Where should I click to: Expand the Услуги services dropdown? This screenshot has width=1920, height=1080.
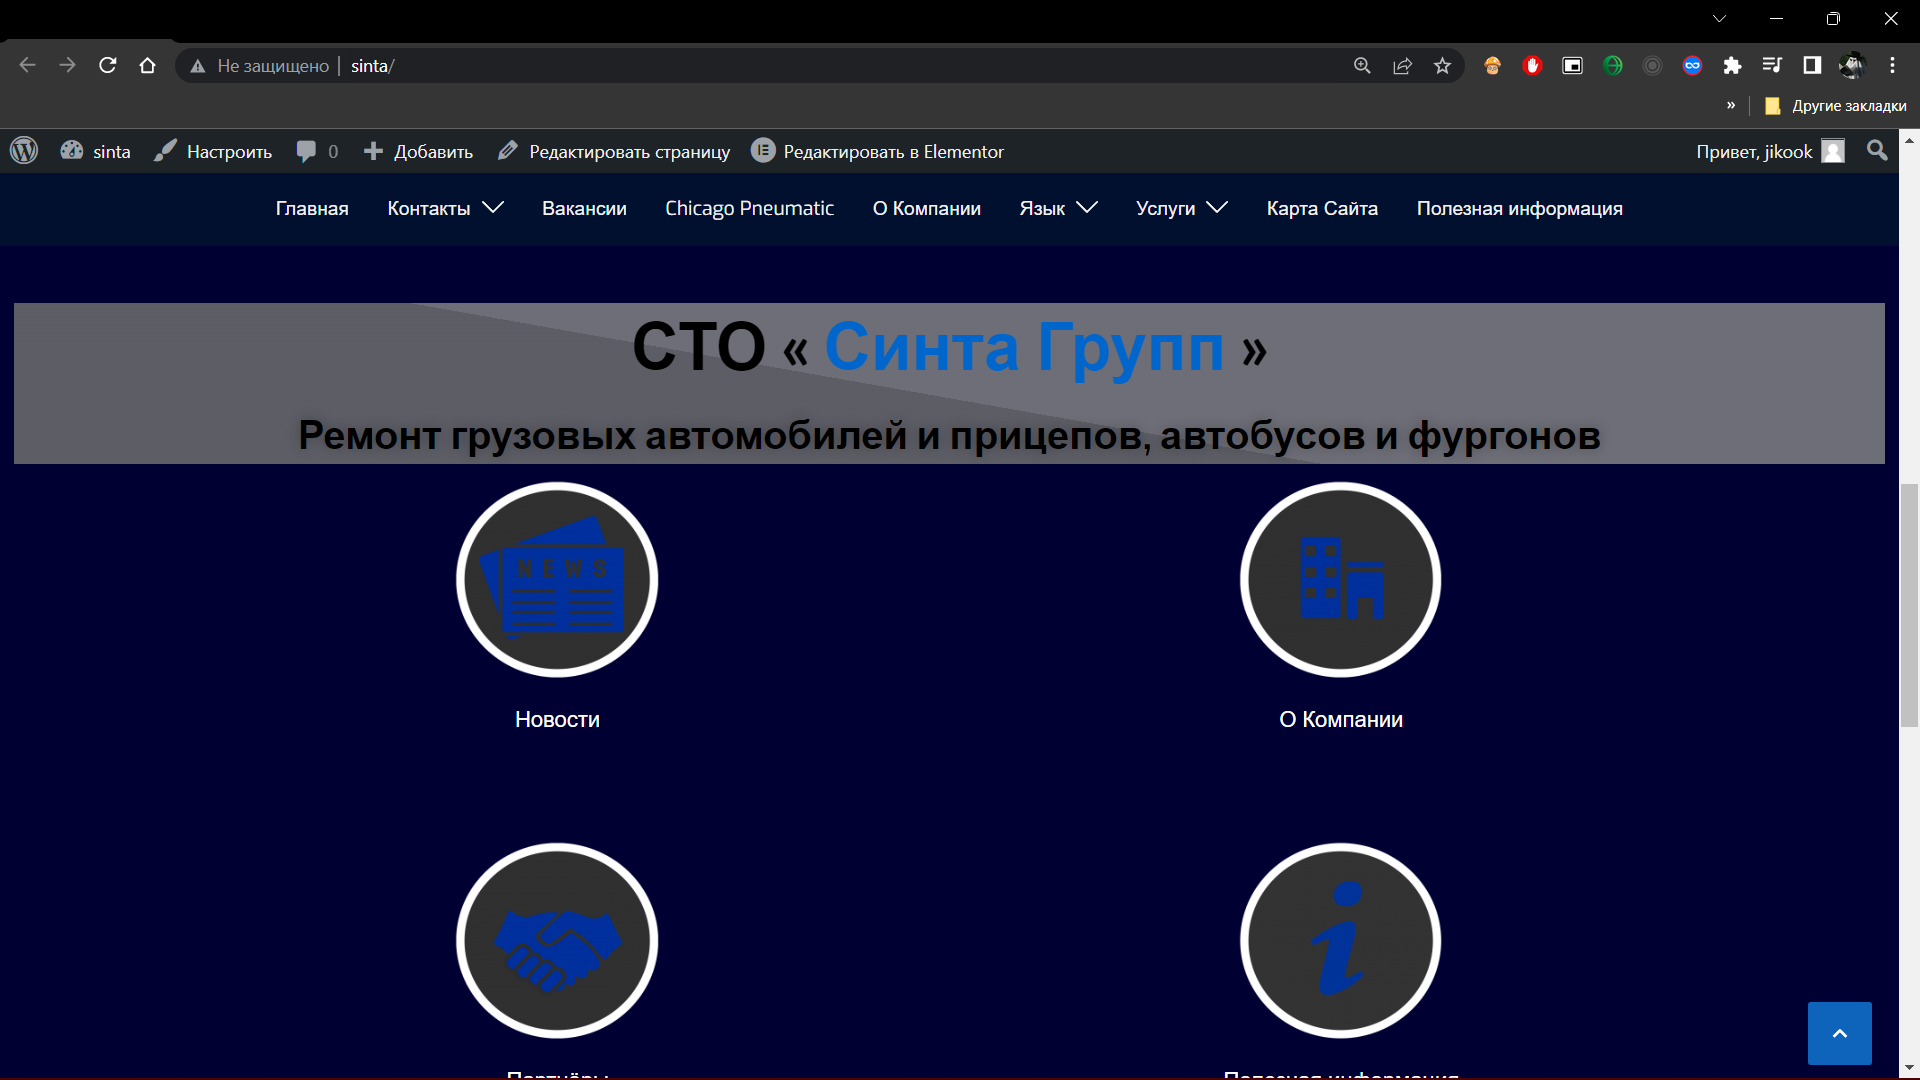[x=1181, y=208]
